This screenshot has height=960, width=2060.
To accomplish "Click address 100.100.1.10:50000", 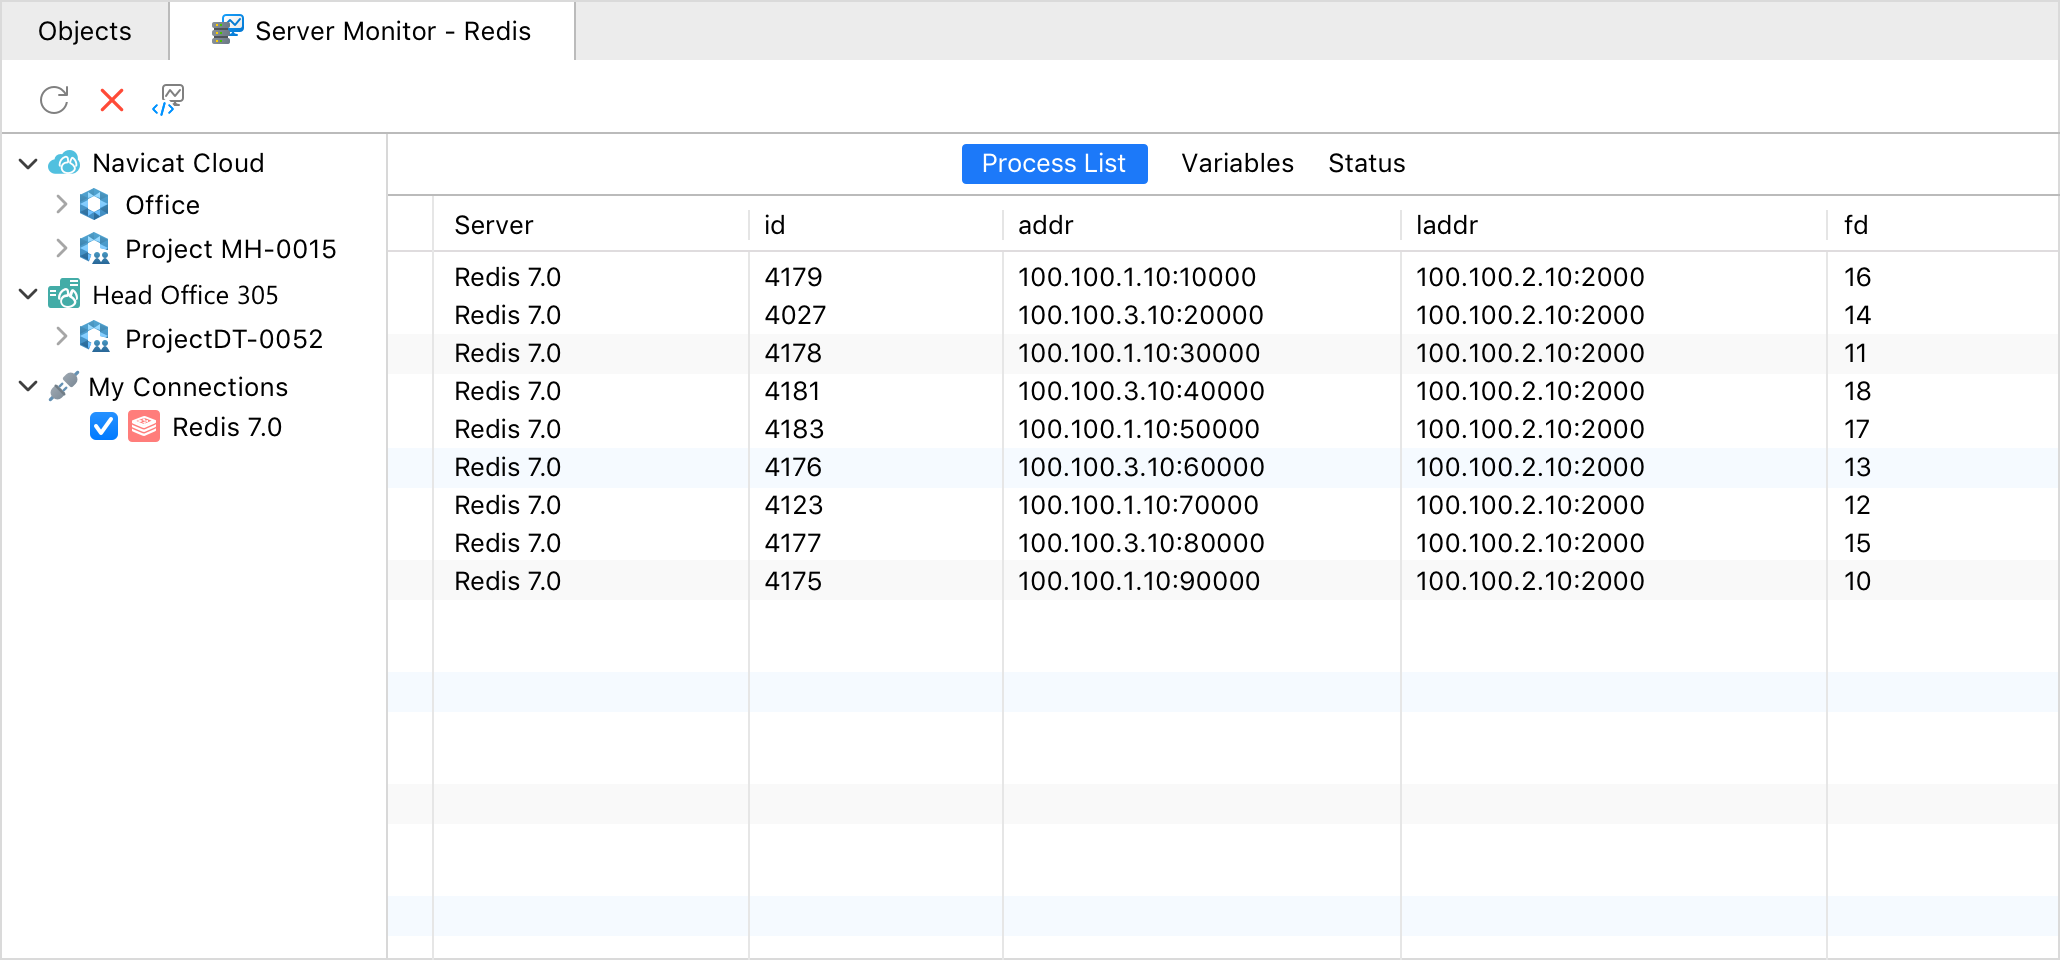I will (x=1139, y=429).
